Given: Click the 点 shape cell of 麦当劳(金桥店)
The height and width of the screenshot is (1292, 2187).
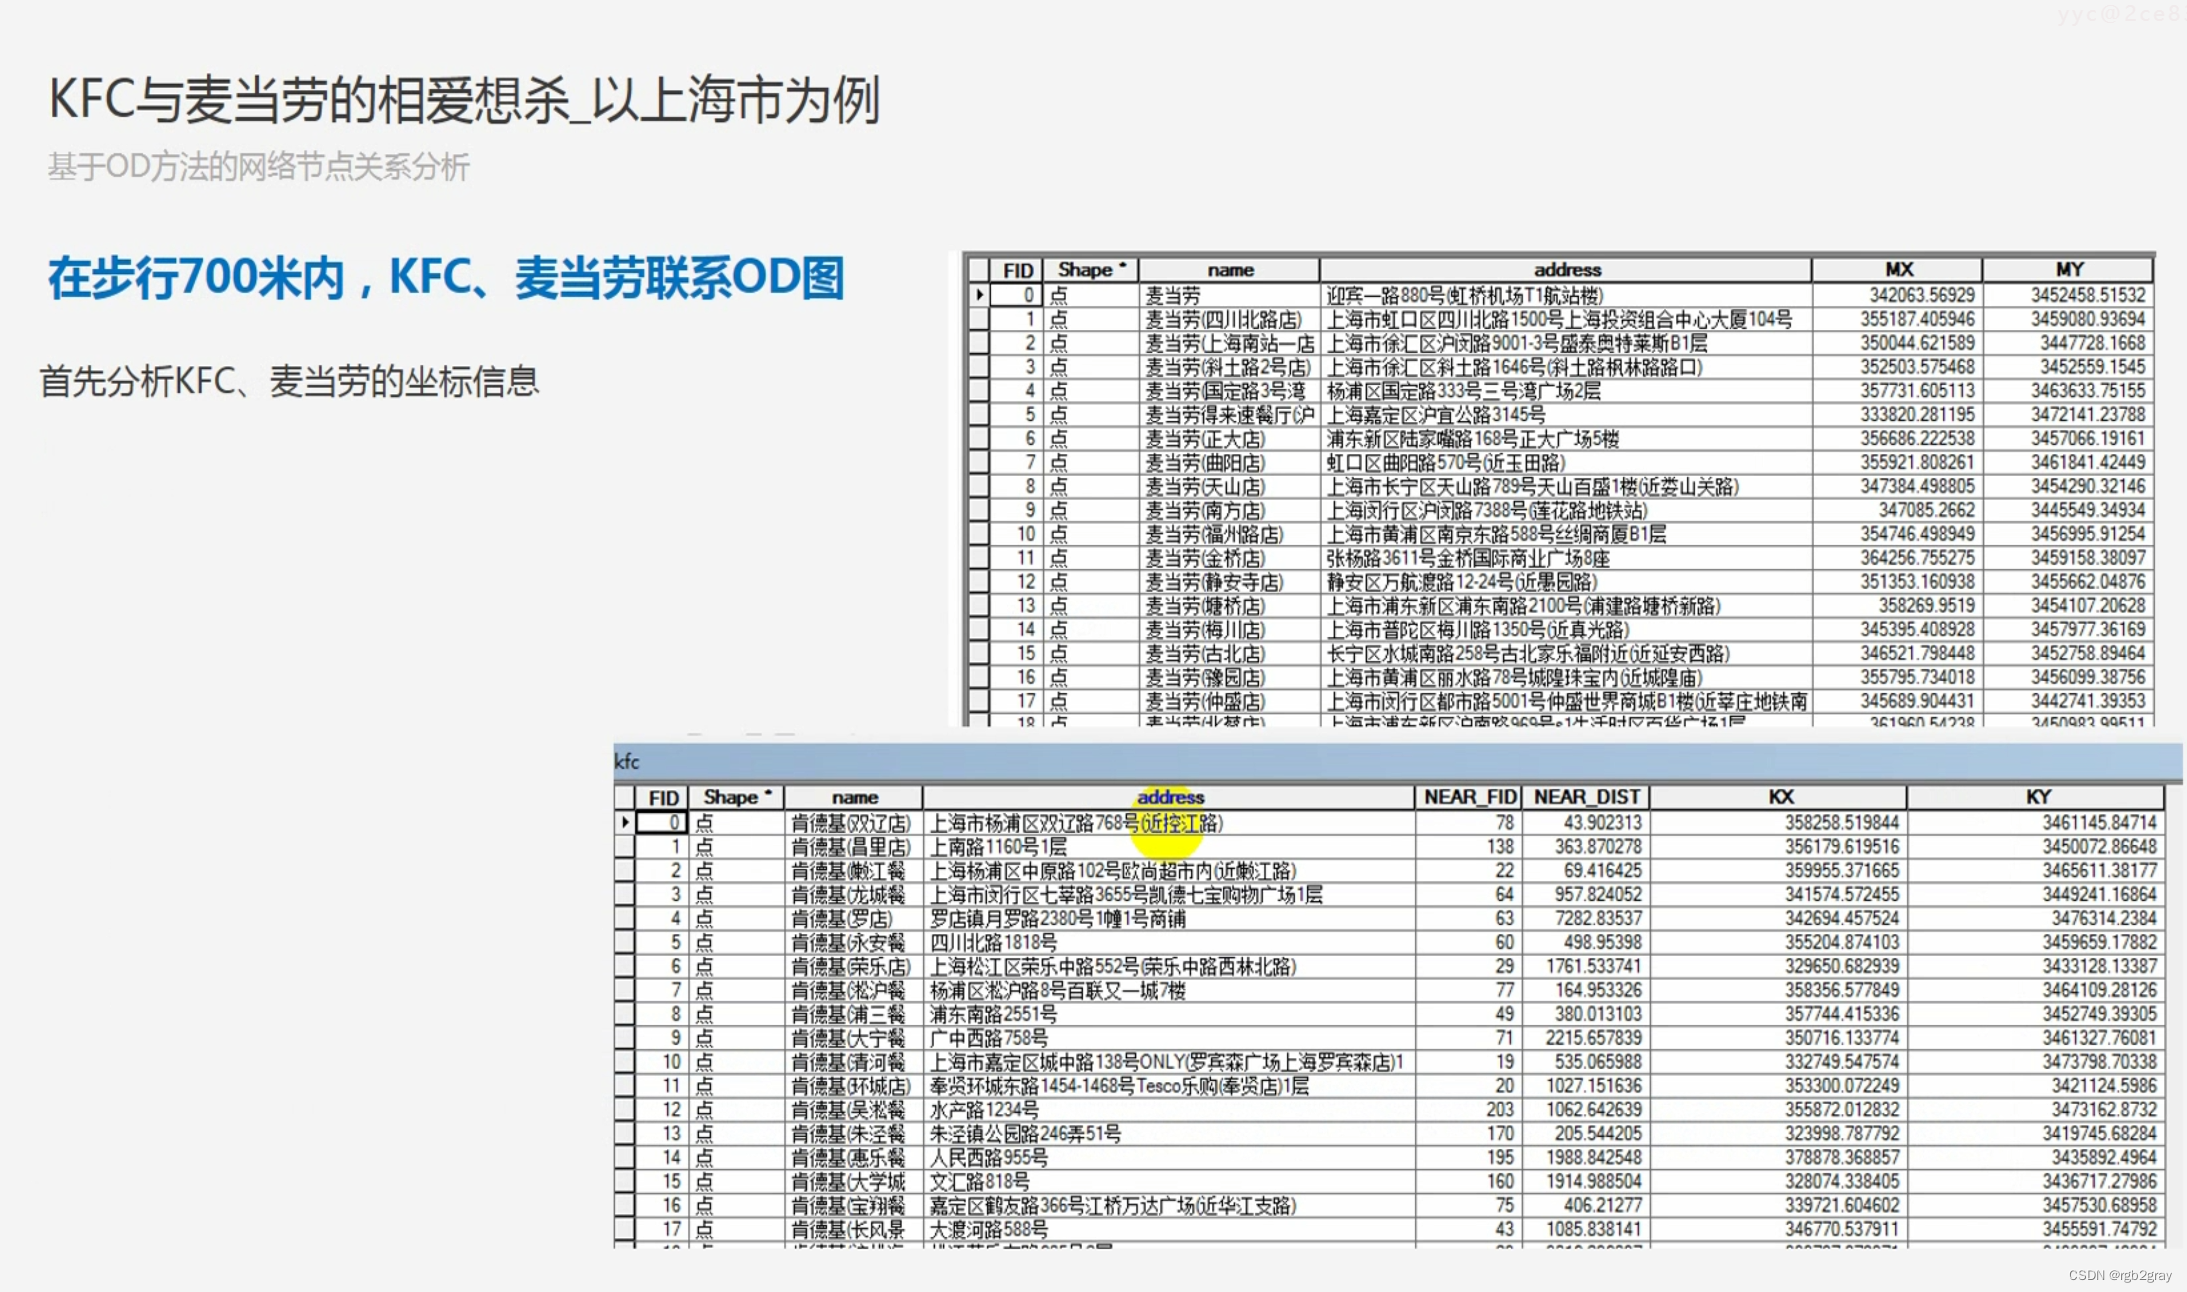Looking at the screenshot, I should pyautogui.click(x=1058, y=558).
